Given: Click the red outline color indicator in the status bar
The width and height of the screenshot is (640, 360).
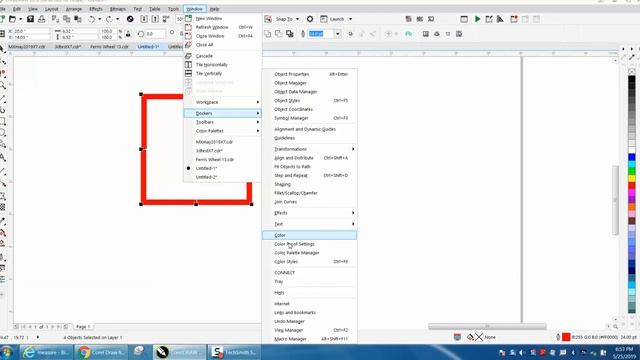Looking at the screenshot, I should tap(566, 337).
